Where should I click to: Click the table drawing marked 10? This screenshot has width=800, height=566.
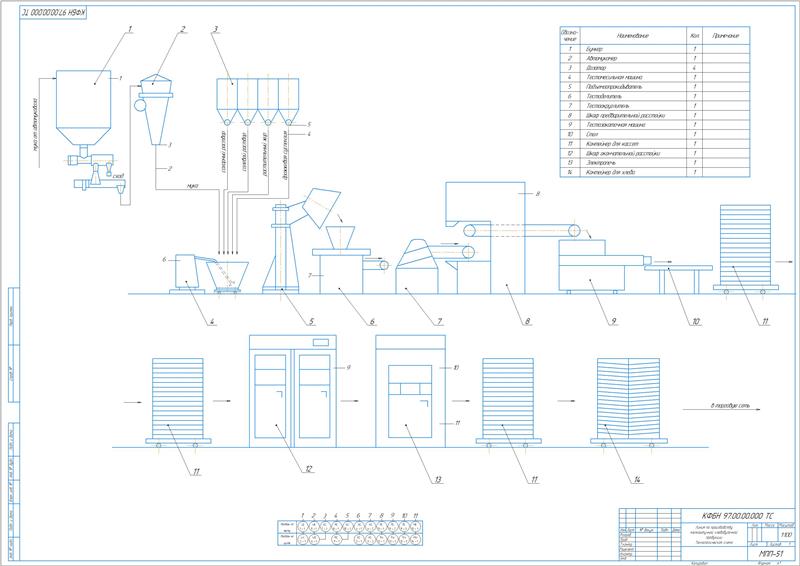point(679,279)
